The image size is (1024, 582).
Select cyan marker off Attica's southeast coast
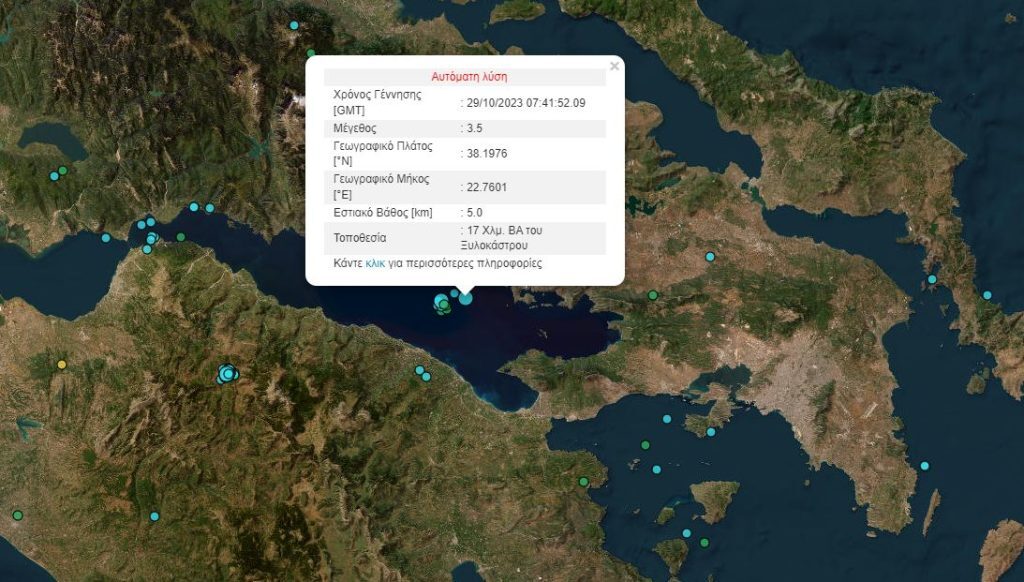coord(924,466)
